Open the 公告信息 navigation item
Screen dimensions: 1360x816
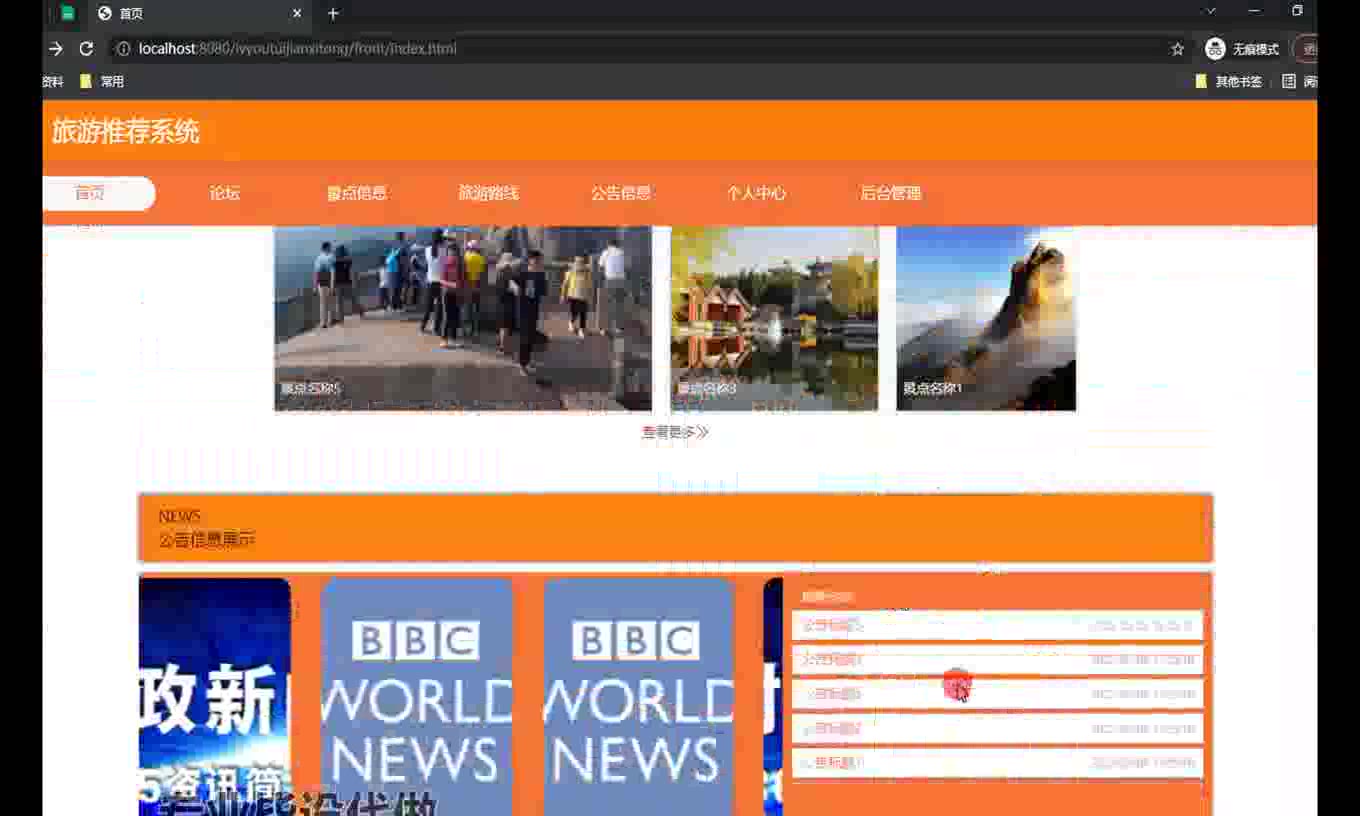pos(621,193)
